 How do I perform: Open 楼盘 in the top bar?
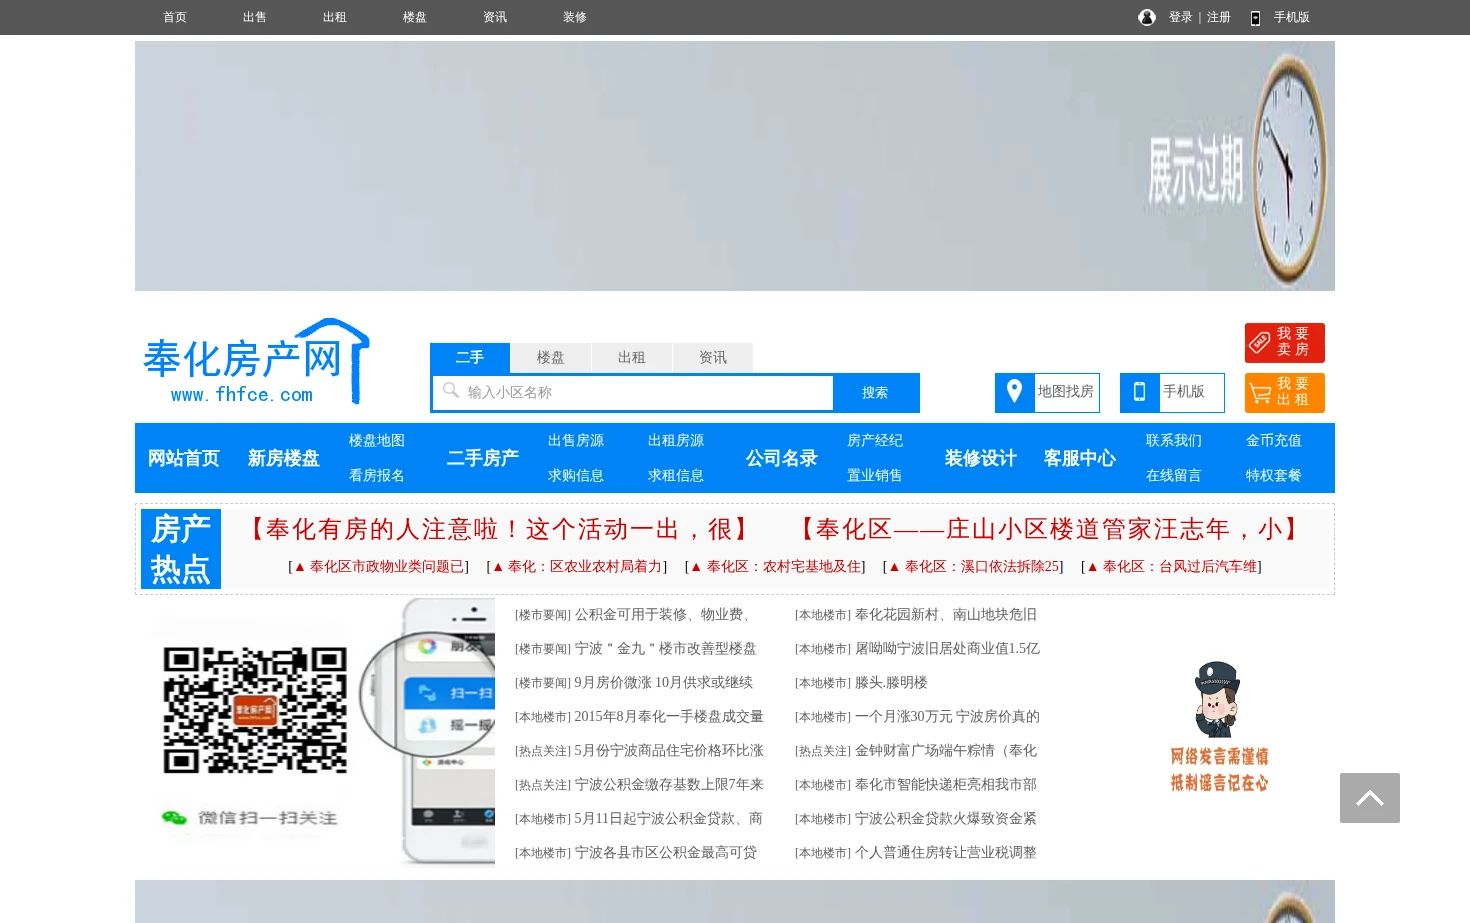tap(415, 17)
